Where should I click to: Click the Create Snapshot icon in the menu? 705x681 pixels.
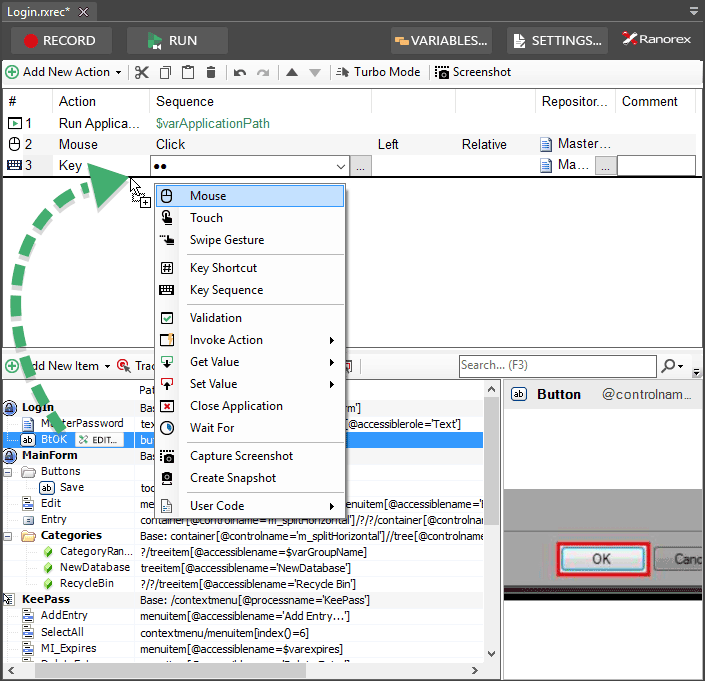click(x=167, y=478)
